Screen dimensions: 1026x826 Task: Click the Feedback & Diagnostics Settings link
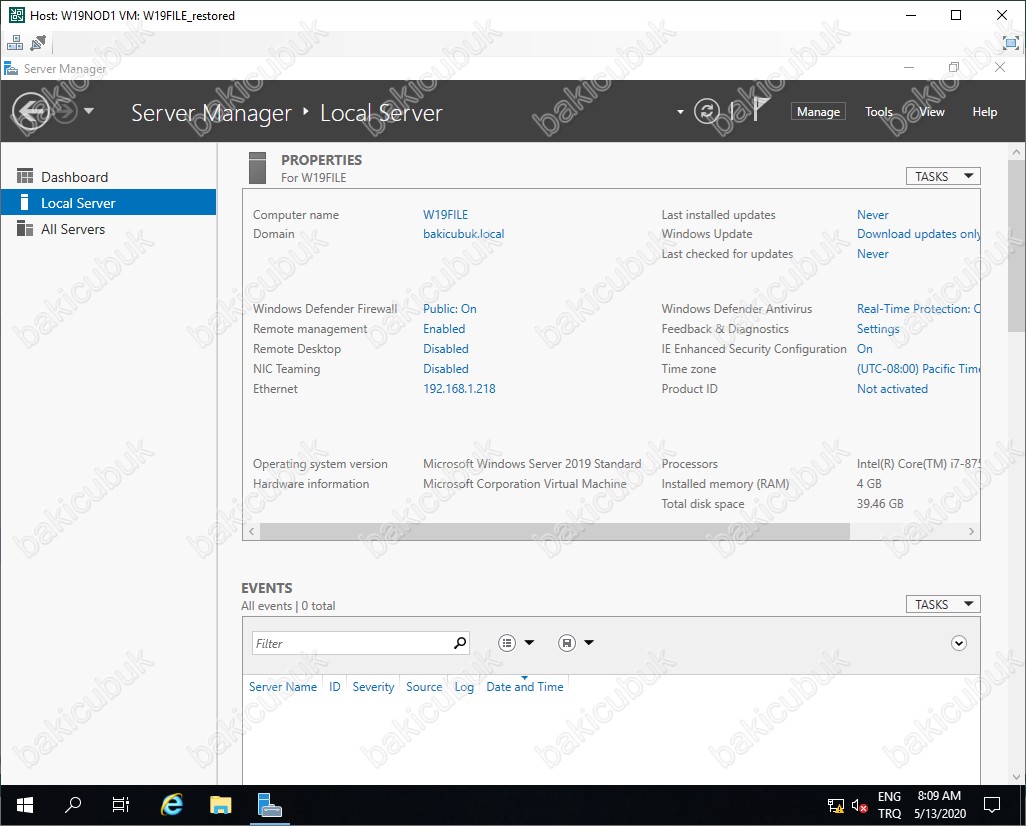point(878,329)
